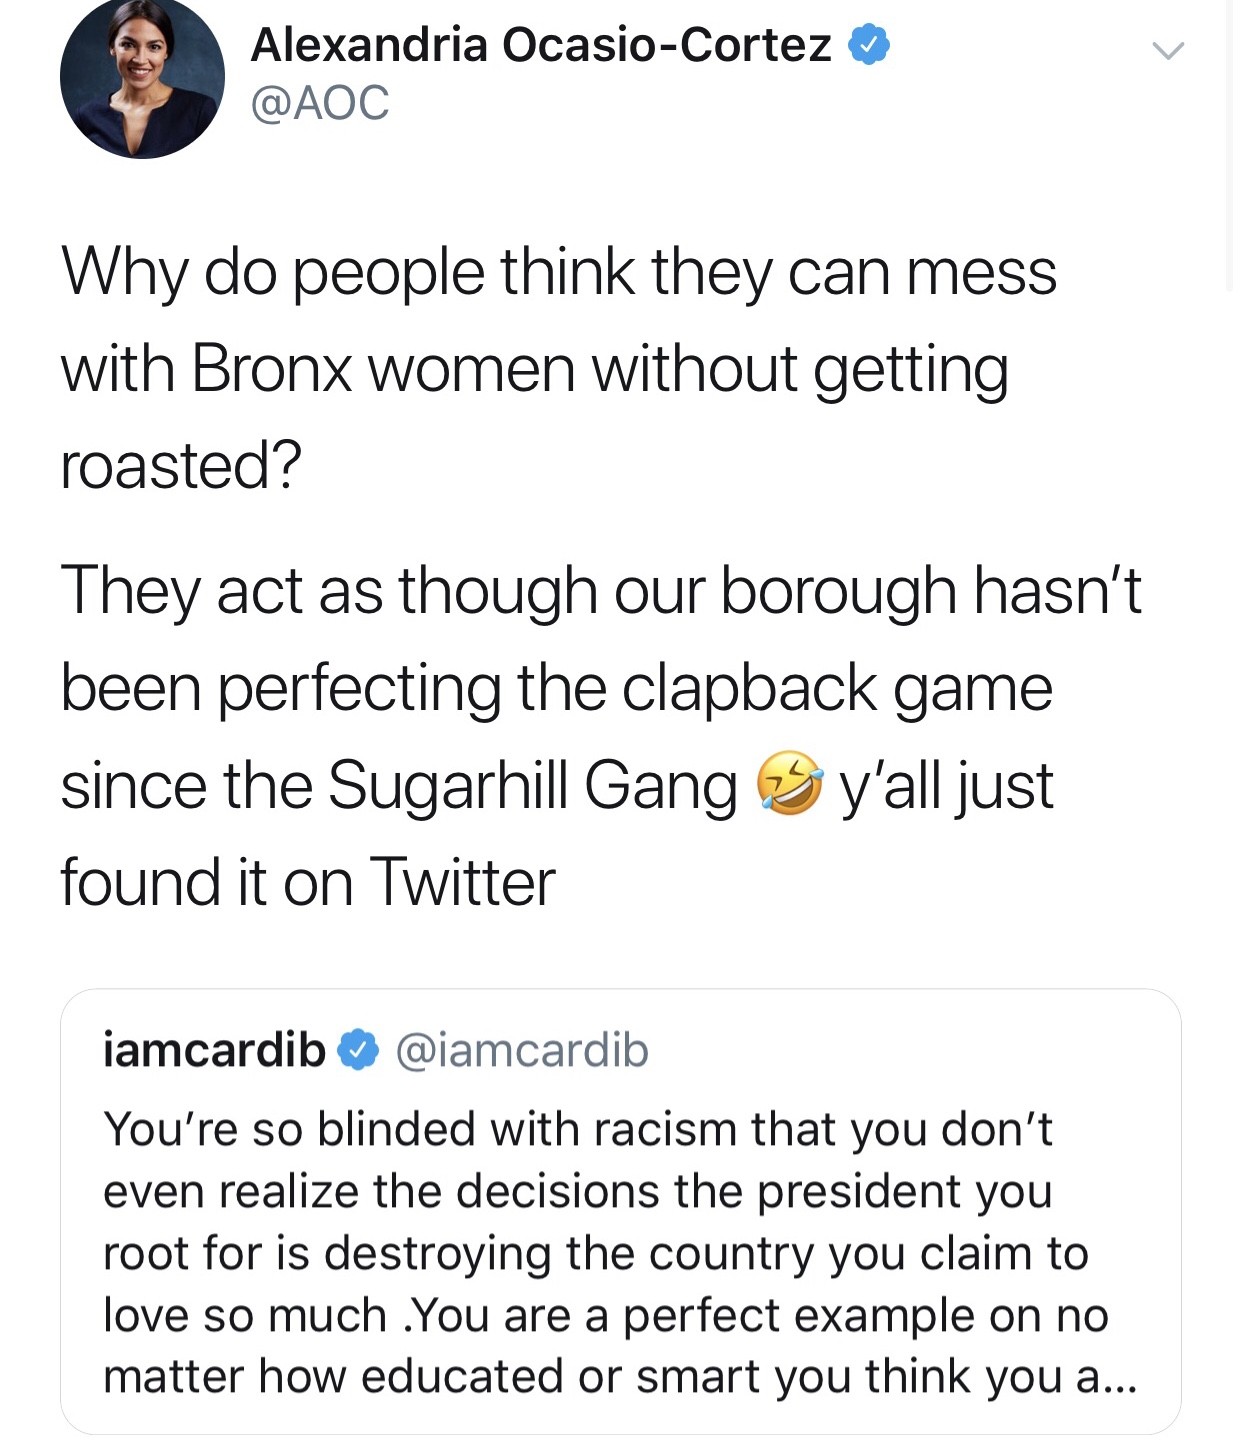1242x1441 pixels.
Task: Click the thin scrollbar at right edge
Action: [1230, 145]
